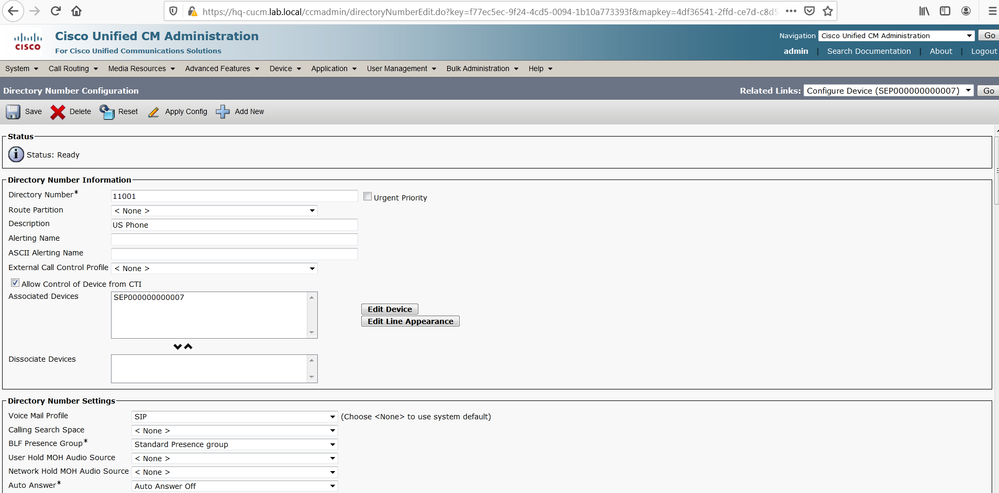Click the Edit Device button
This screenshot has width=999, height=493.
[x=390, y=309]
